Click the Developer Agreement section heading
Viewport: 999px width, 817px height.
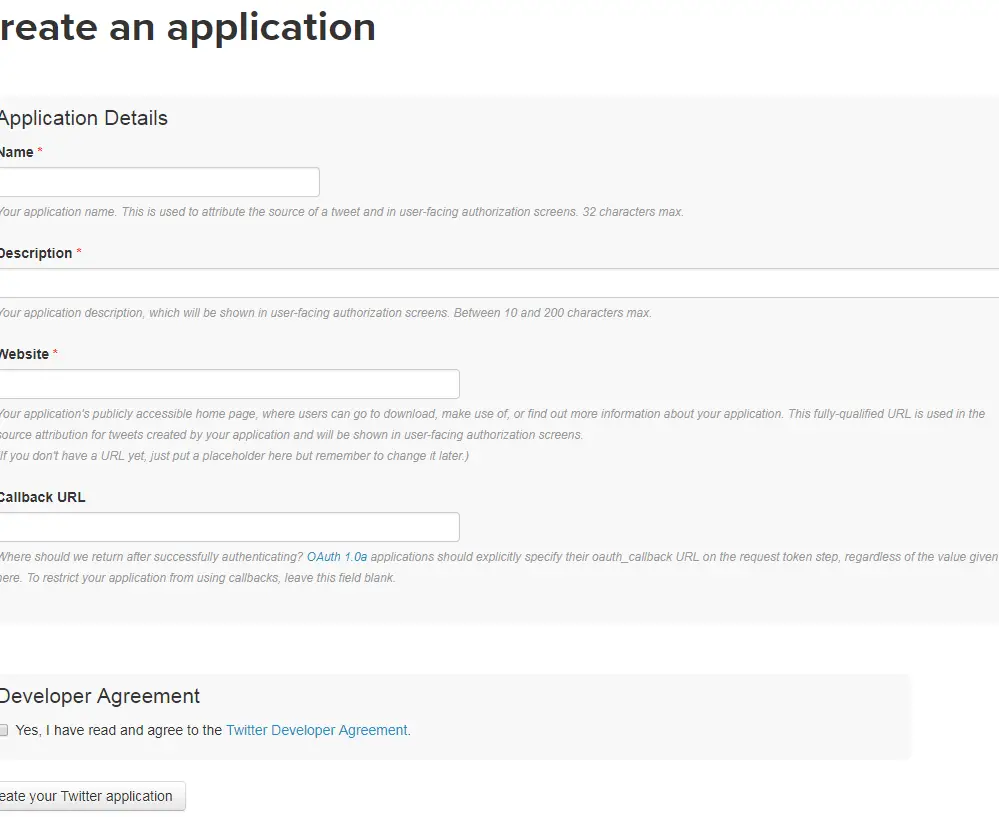[x=99, y=696]
